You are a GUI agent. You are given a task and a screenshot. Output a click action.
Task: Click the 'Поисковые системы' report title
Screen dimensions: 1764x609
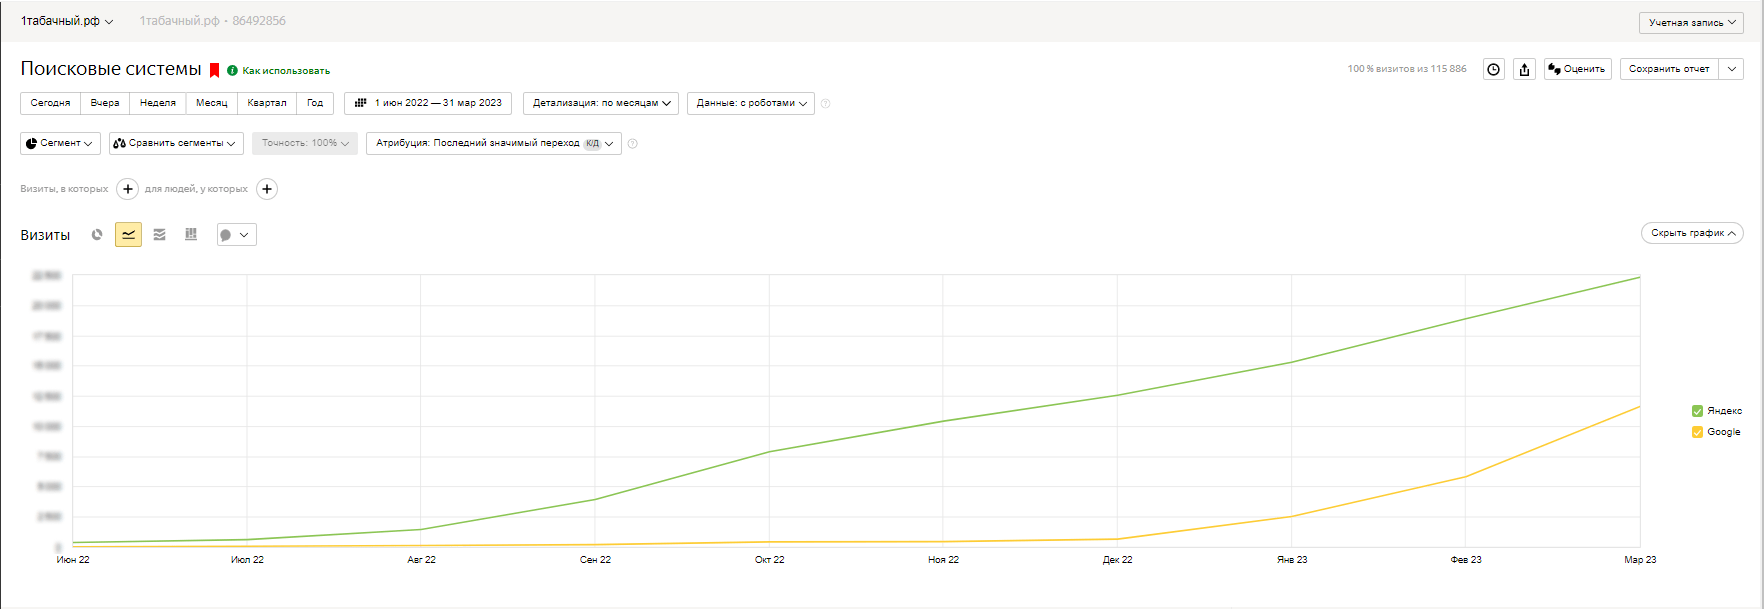pyautogui.click(x=111, y=69)
